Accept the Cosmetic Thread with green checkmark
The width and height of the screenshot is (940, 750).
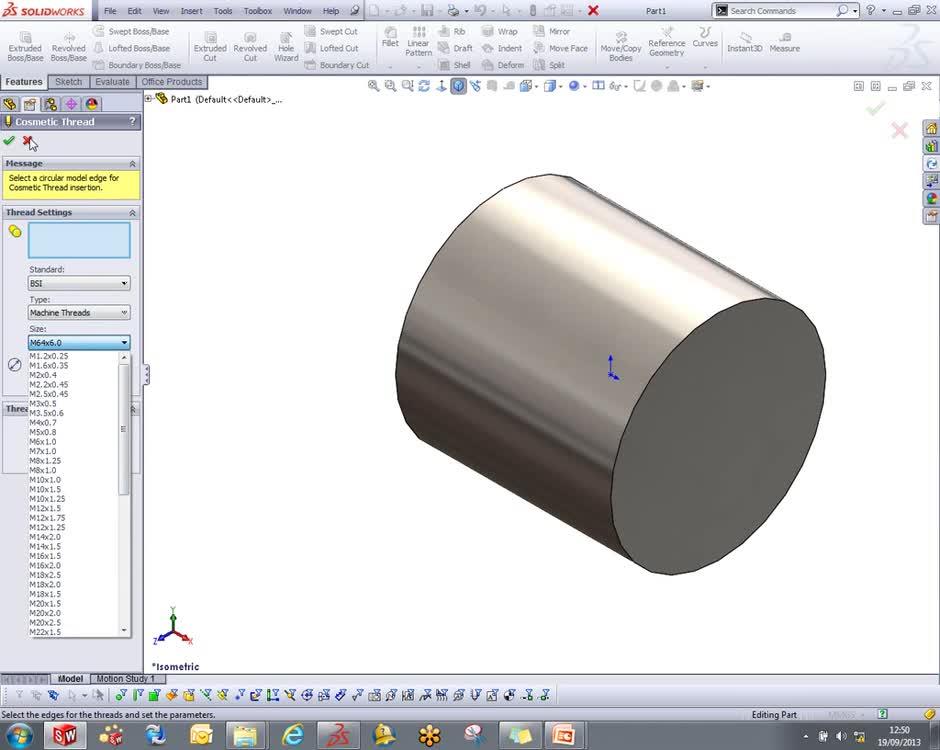pos(9,141)
